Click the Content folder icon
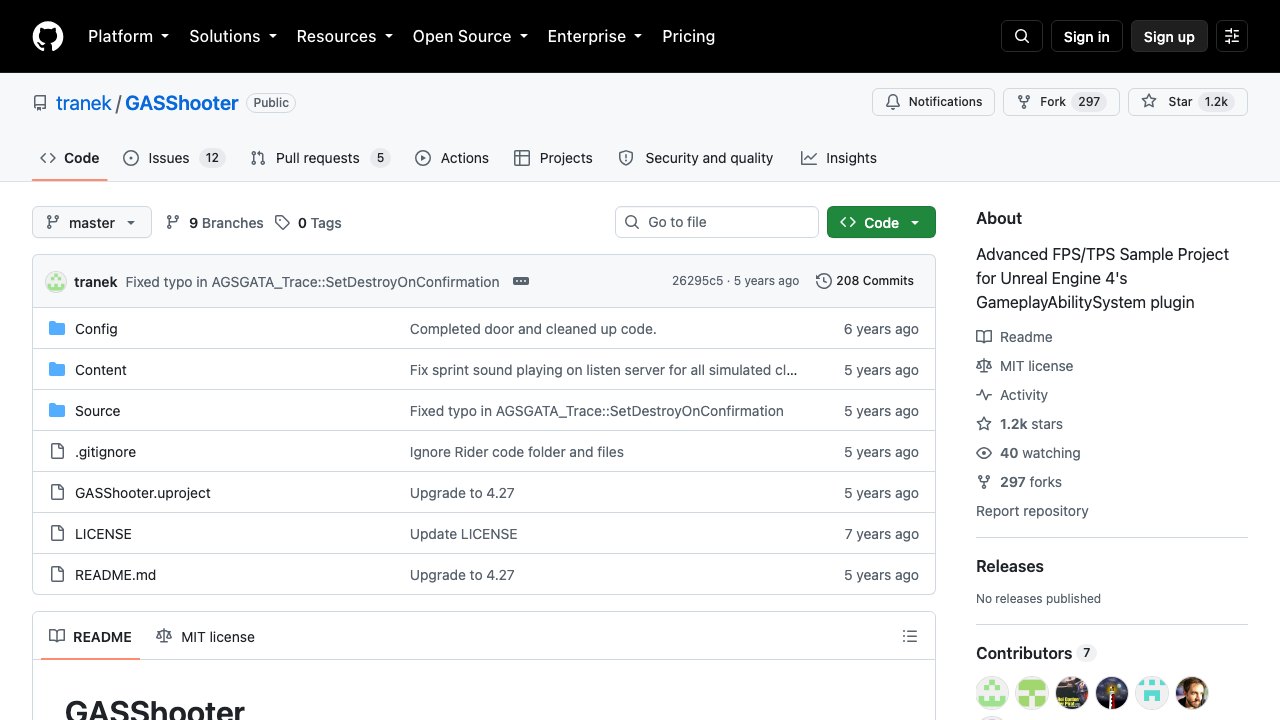Viewport: 1280px width, 720px height. 57,370
